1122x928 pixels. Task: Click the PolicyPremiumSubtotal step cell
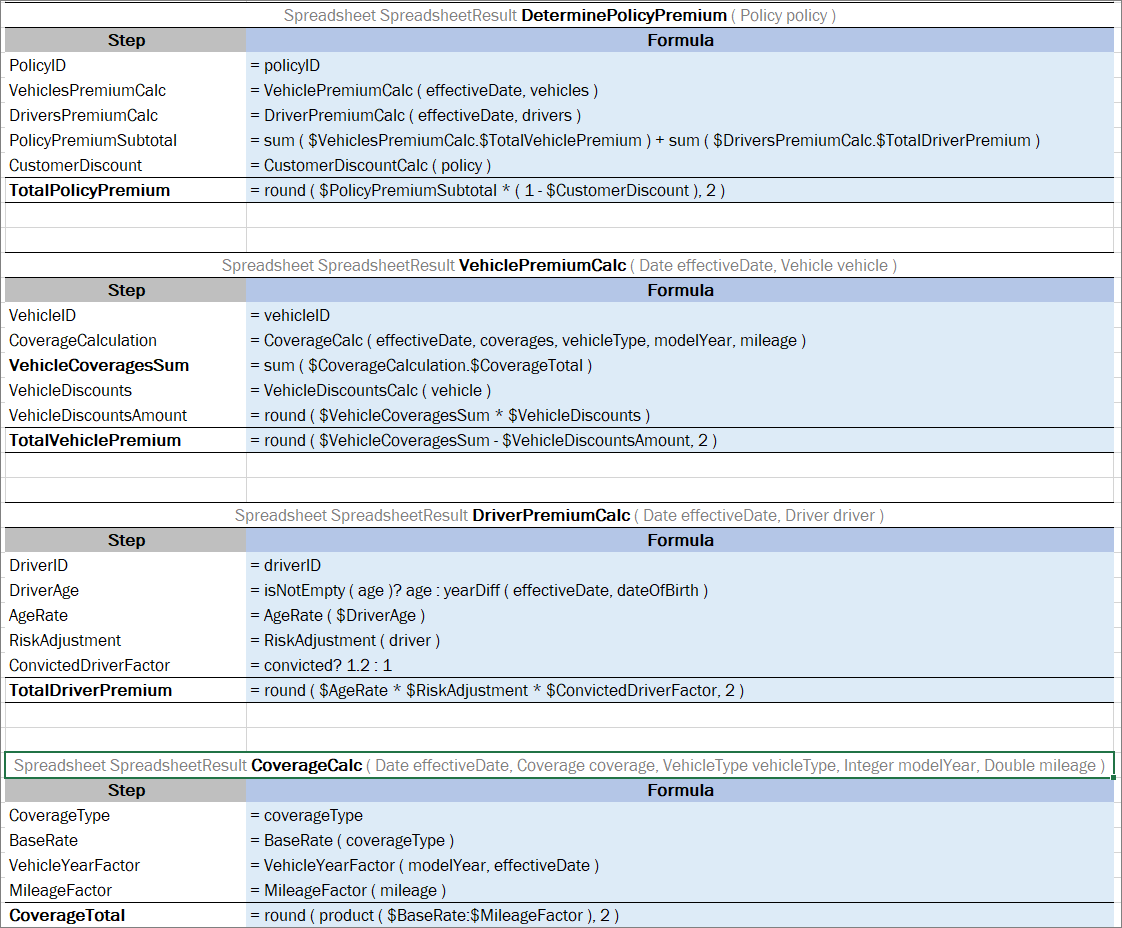(x=125, y=140)
